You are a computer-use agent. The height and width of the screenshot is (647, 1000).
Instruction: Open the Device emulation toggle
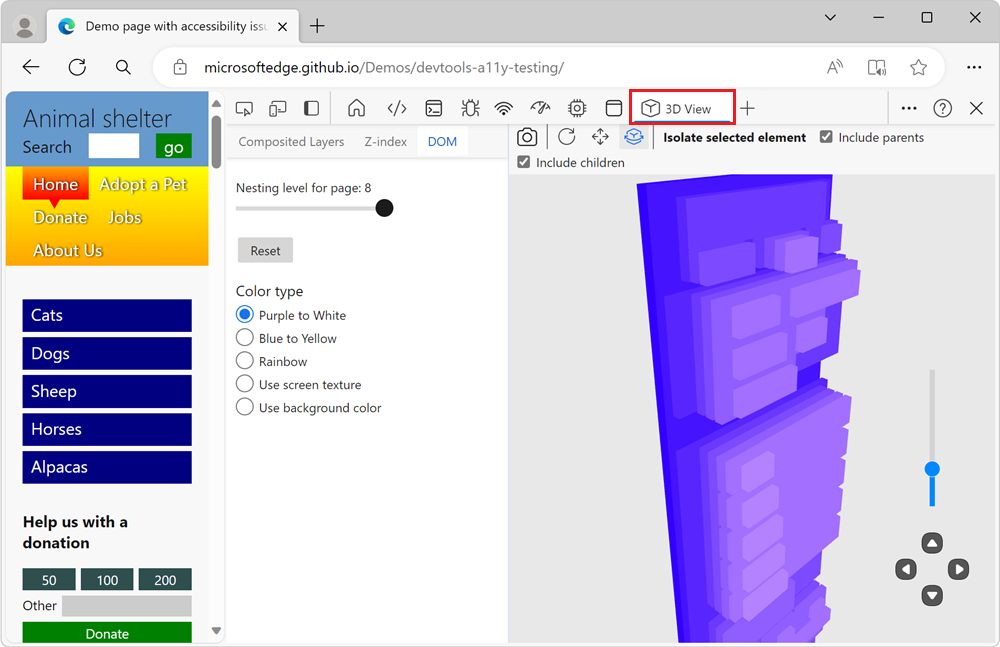click(278, 108)
